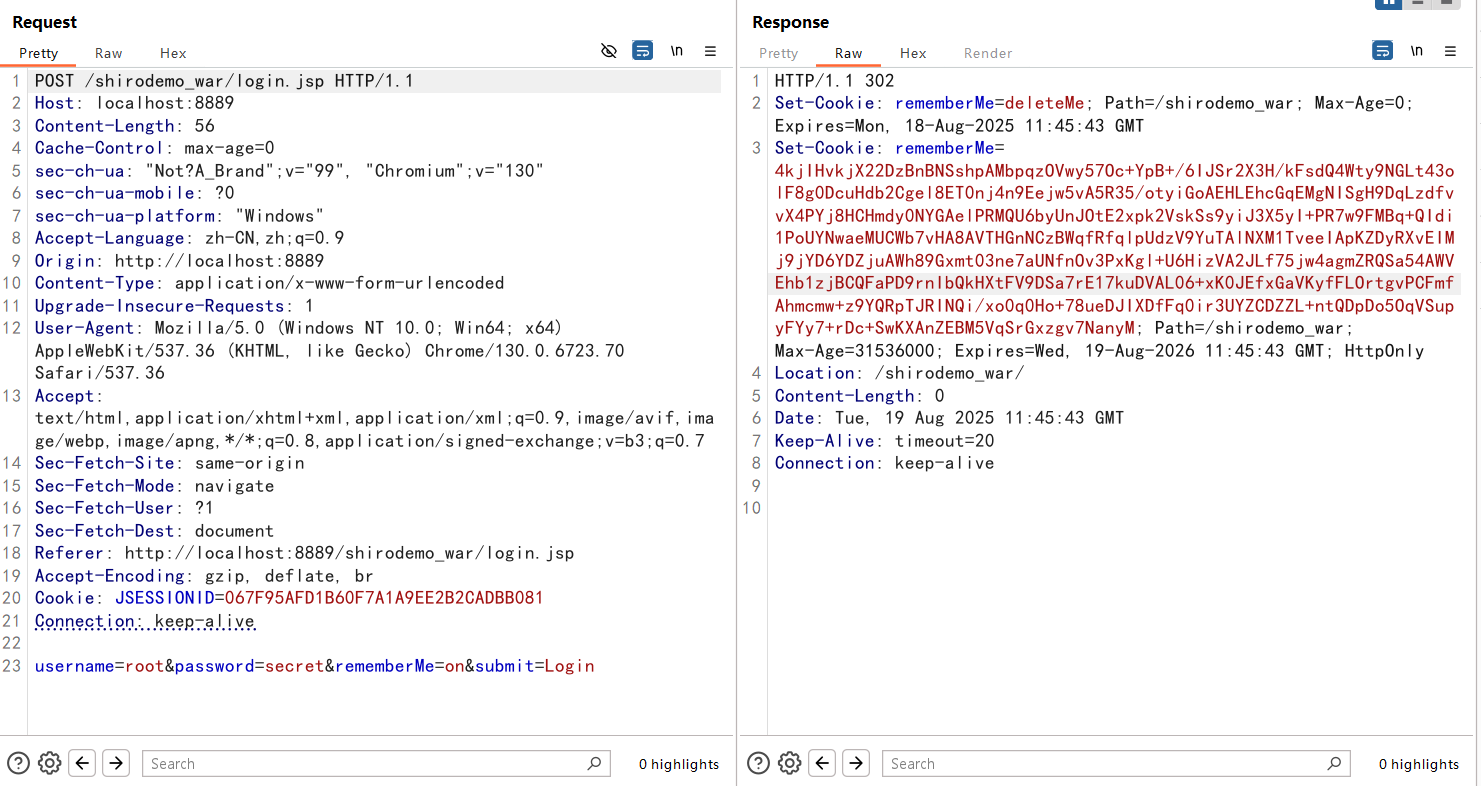Click the help icon under Request panel

tap(17, 763)
